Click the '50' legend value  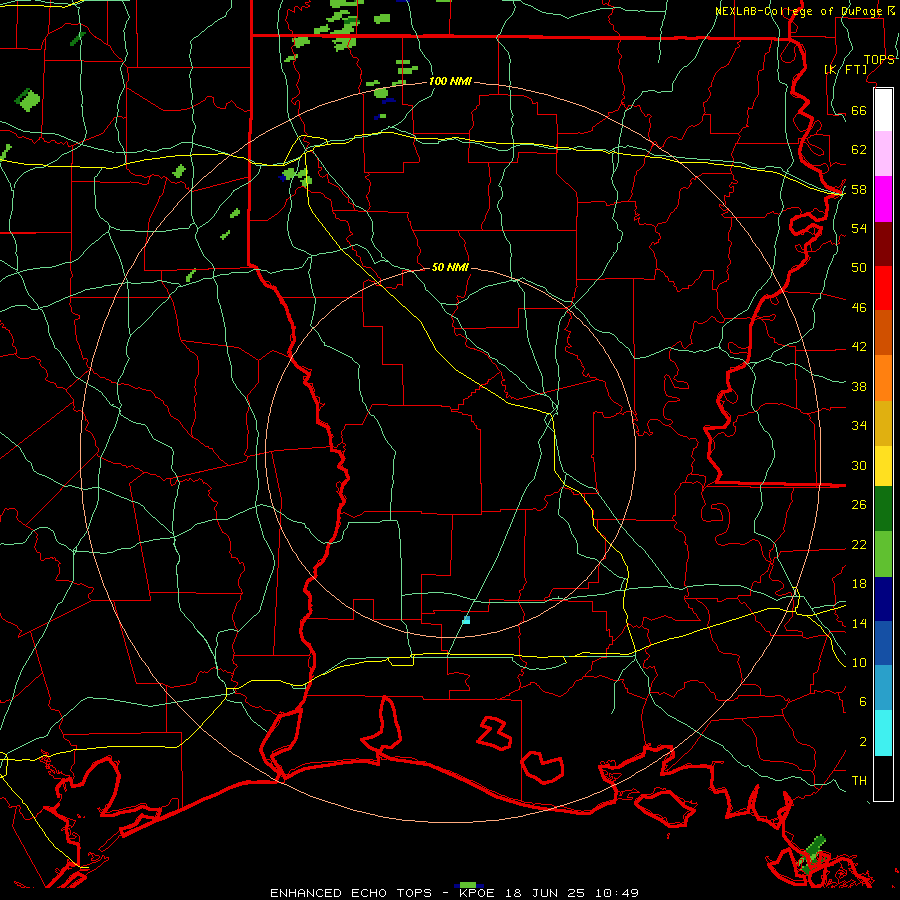[x=859, y=267]
